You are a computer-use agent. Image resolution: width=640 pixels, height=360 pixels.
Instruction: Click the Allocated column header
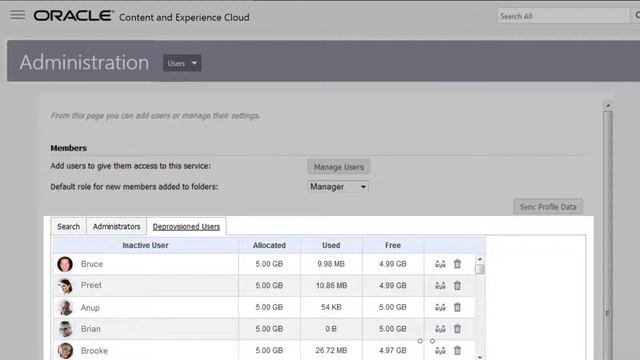[269, 245]
